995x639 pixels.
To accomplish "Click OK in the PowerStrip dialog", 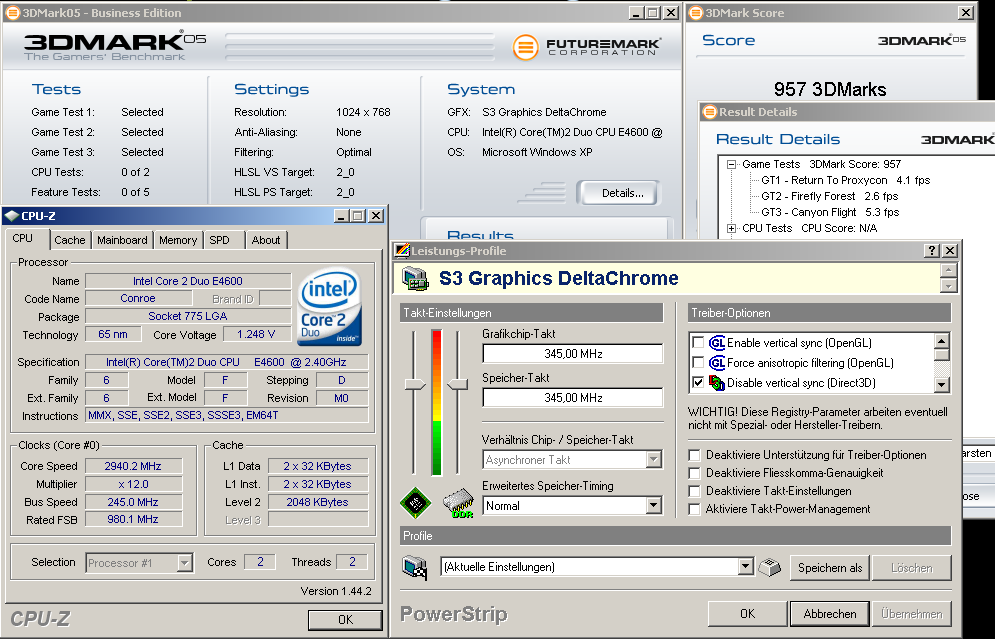I will click(x=748, y=614).
